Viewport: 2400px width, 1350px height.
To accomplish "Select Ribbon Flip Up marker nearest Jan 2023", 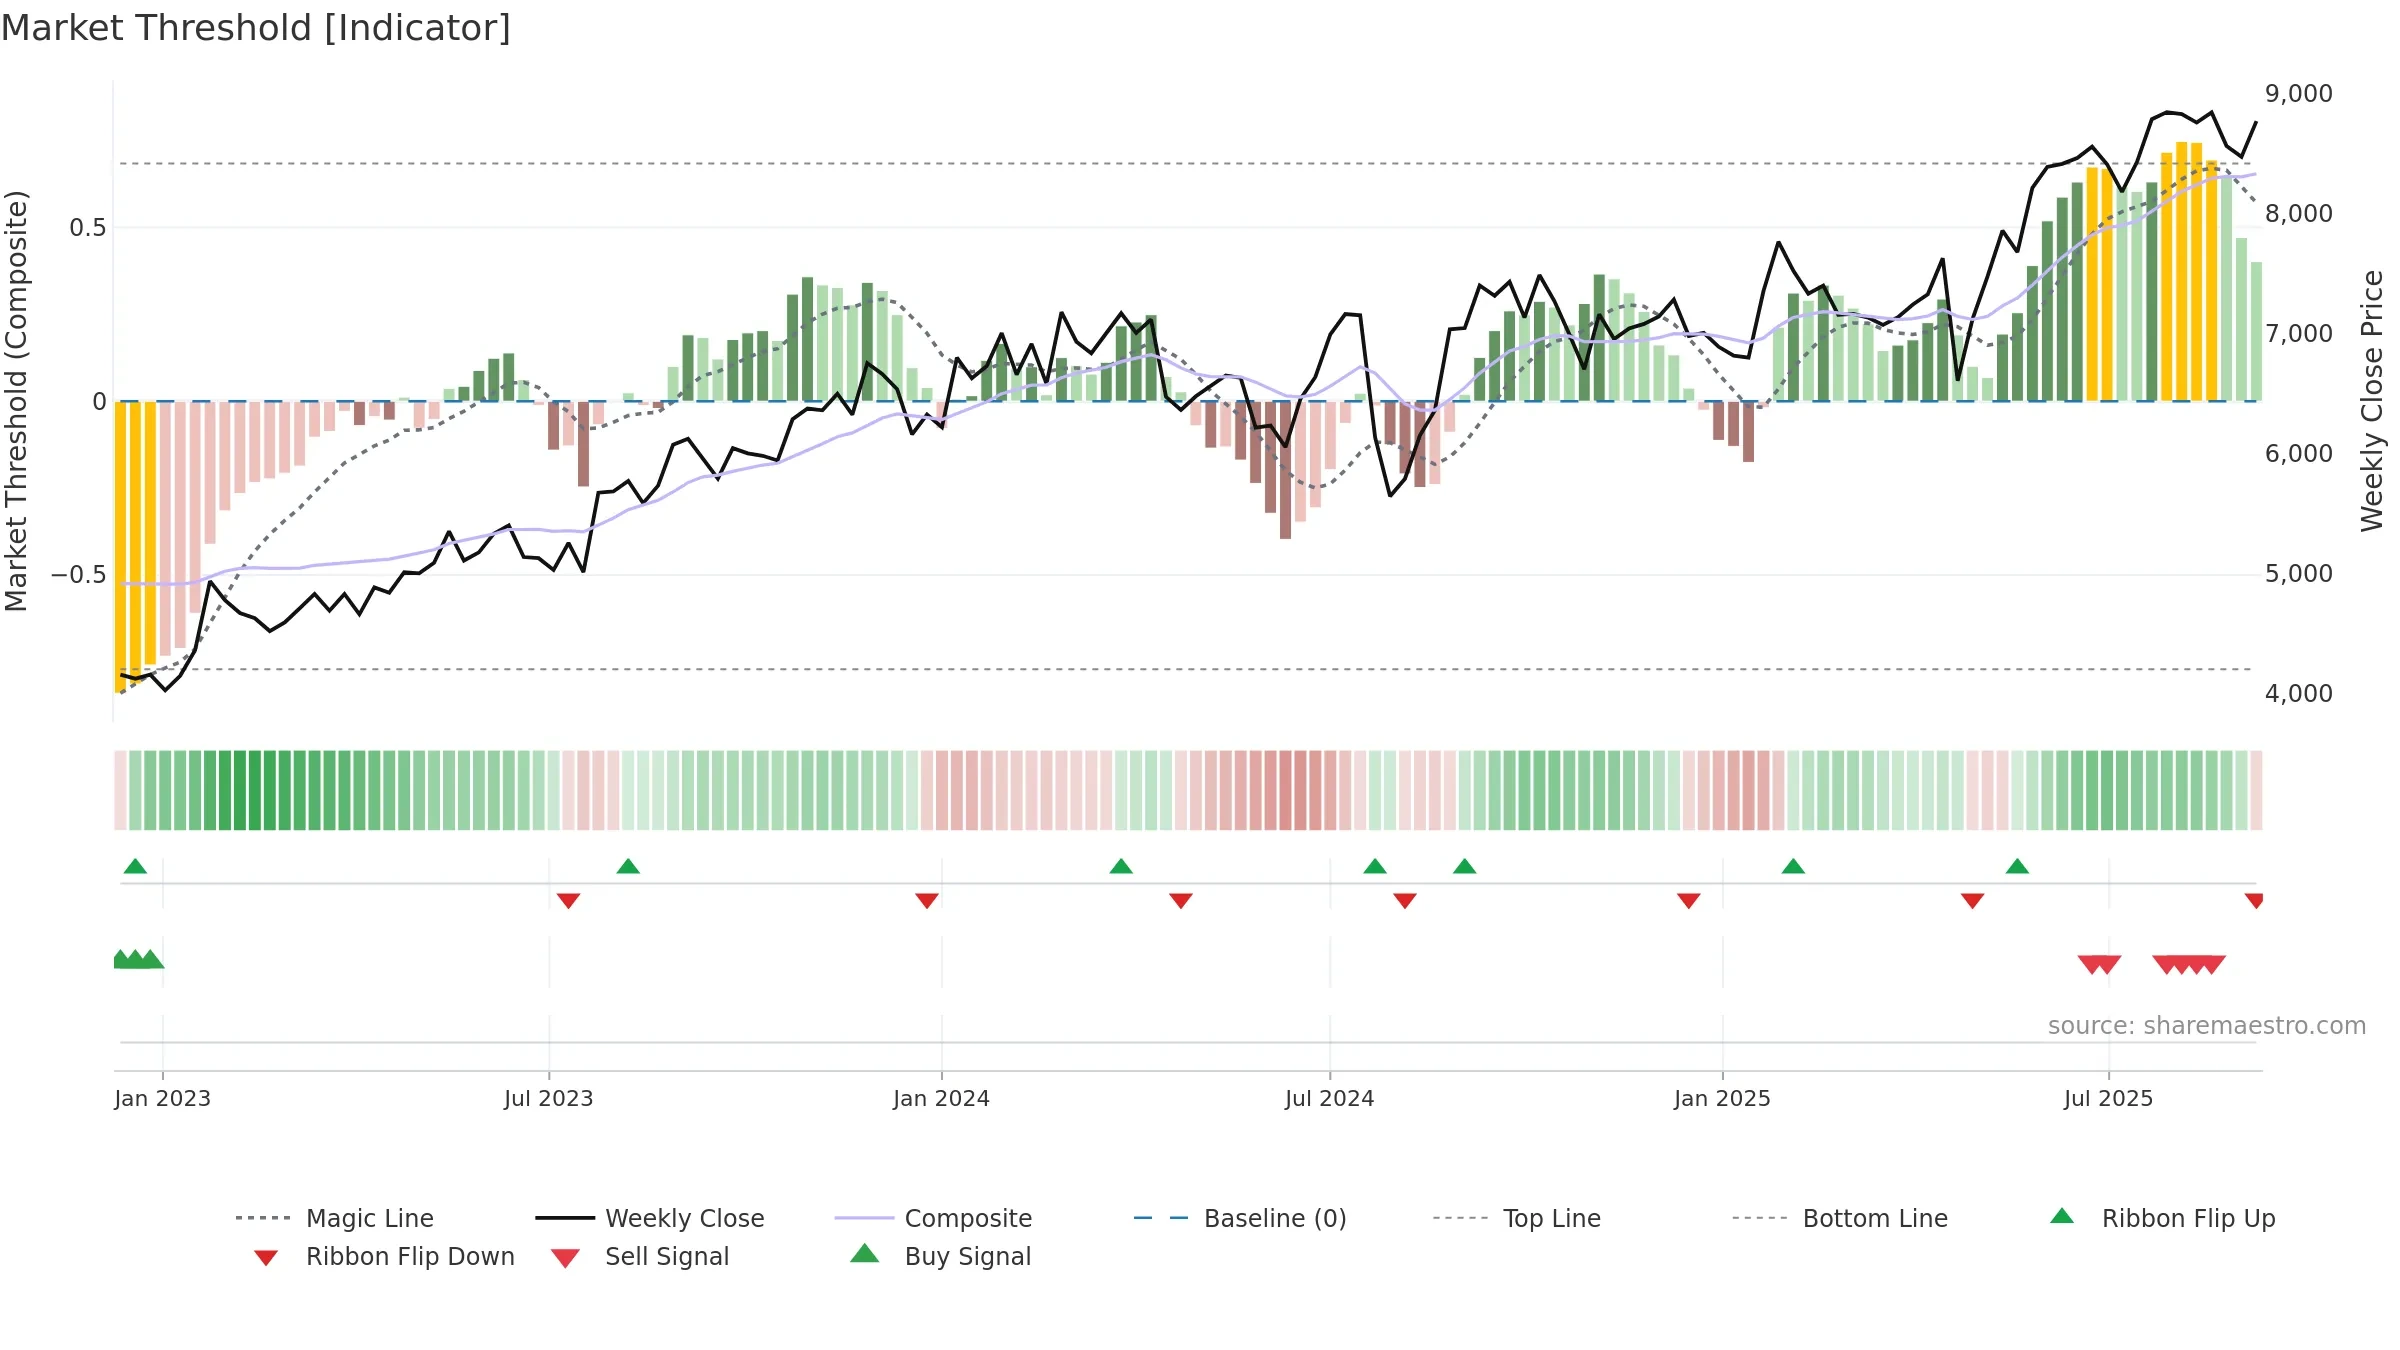I will 135,866.
